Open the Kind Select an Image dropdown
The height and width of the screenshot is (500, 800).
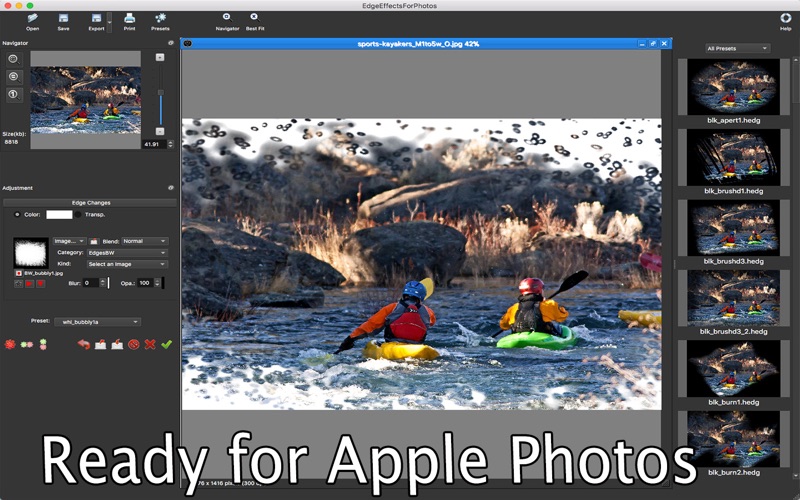pyautogui.click(x=127, y=264)
